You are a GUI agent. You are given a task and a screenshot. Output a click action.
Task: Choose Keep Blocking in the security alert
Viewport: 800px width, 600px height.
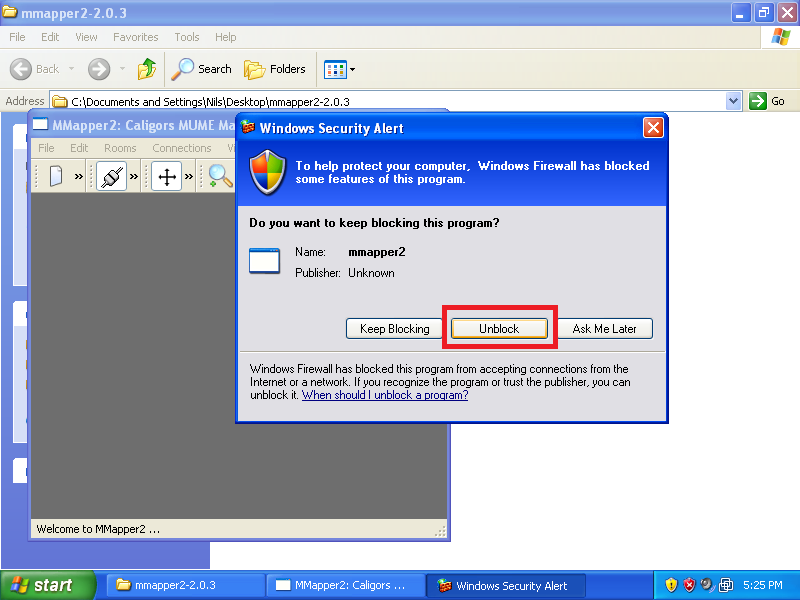tap(394, 329)
